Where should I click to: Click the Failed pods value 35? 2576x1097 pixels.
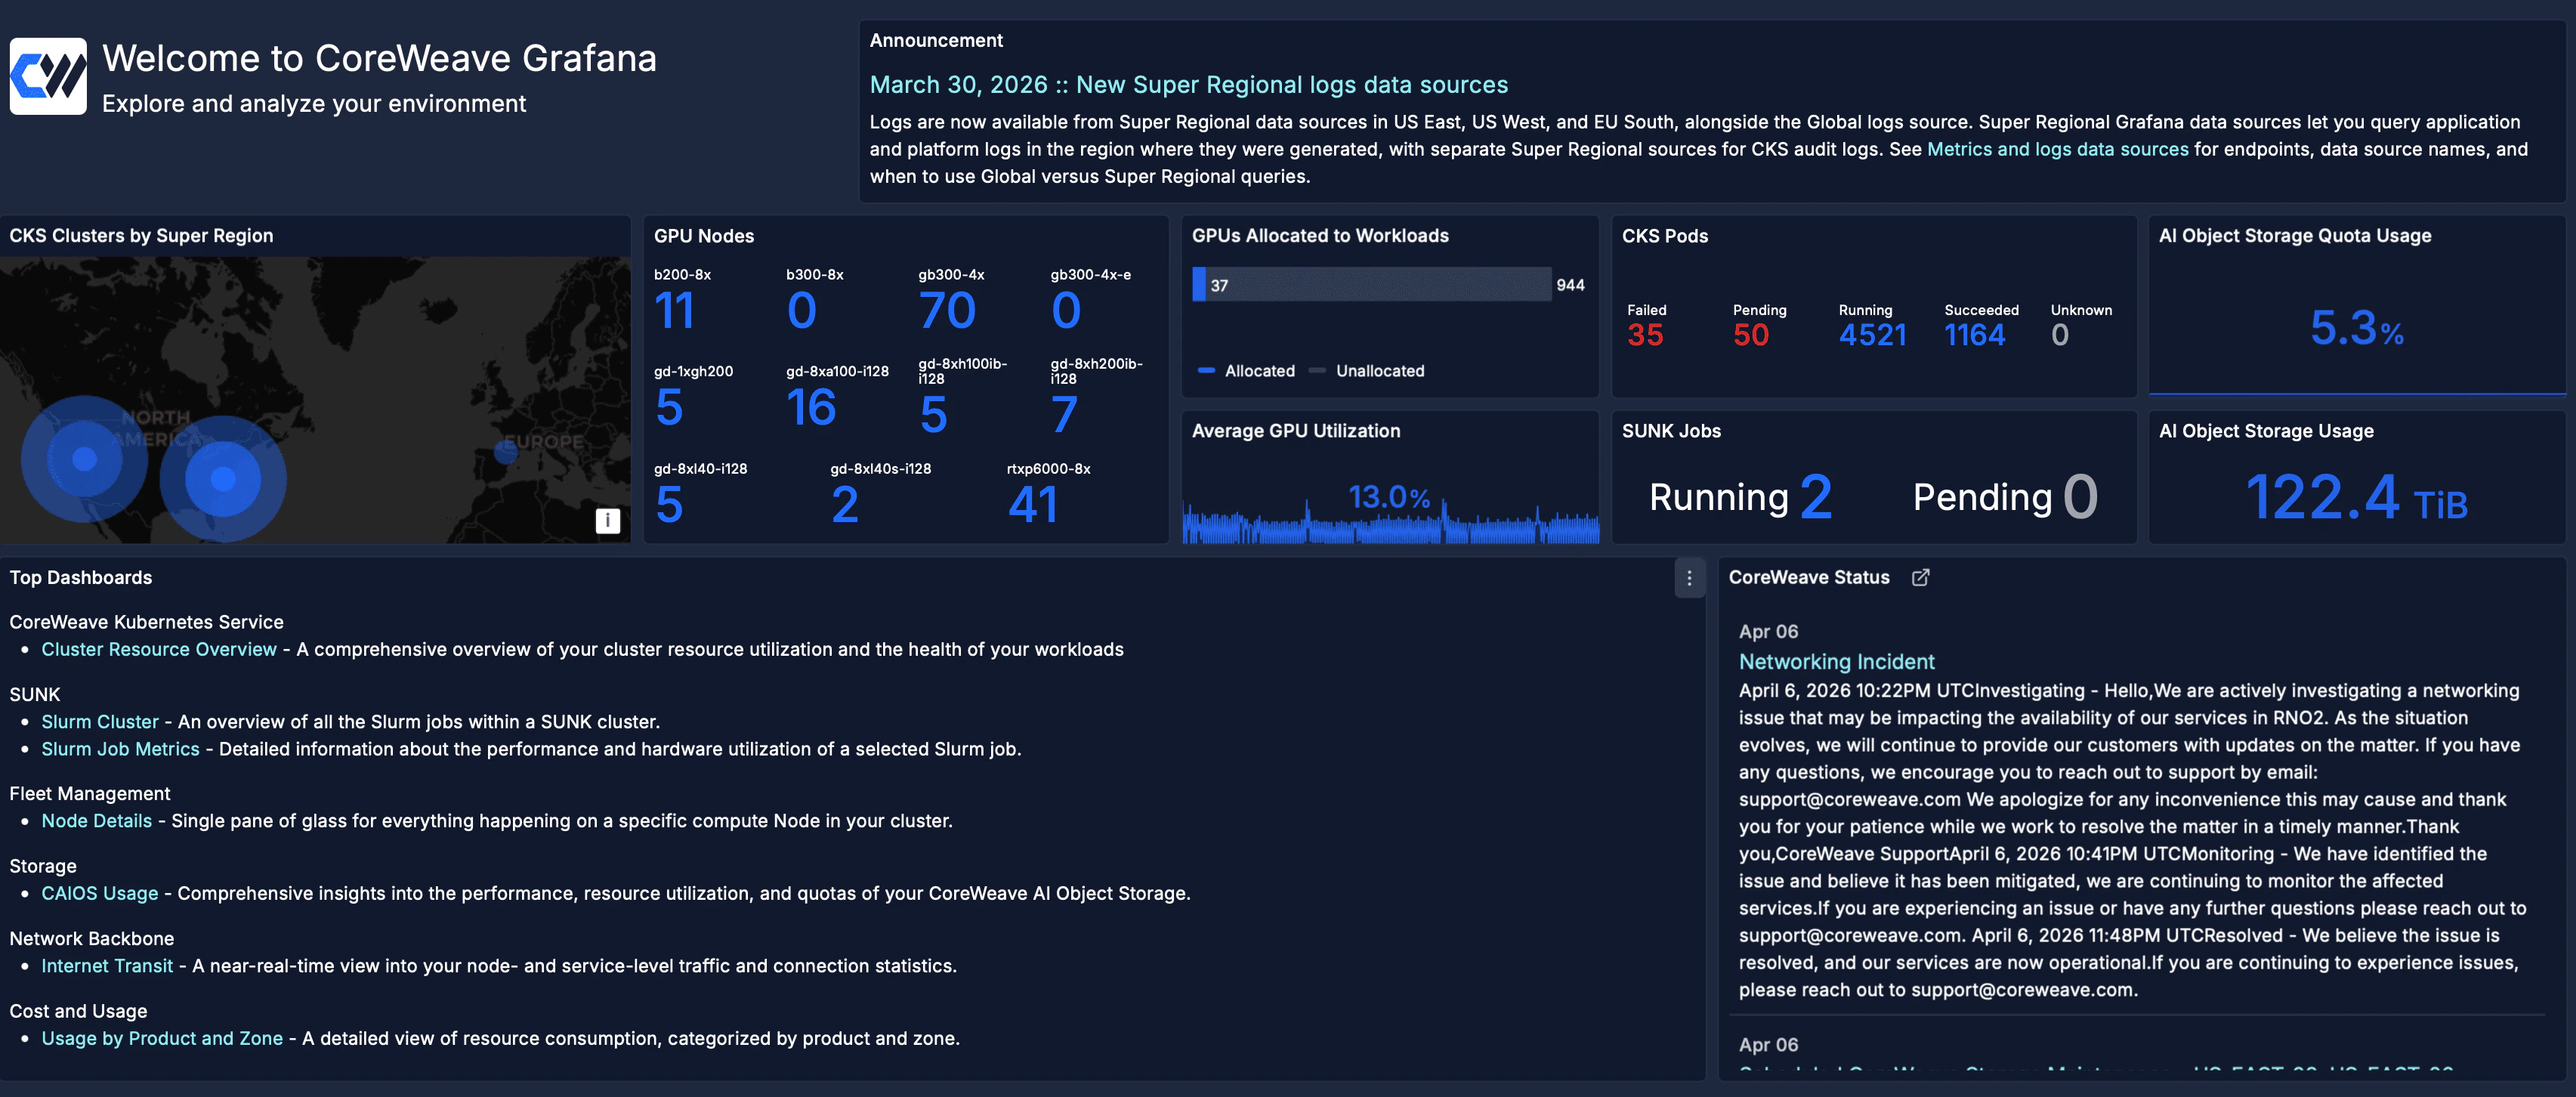tap(1645, 335)
